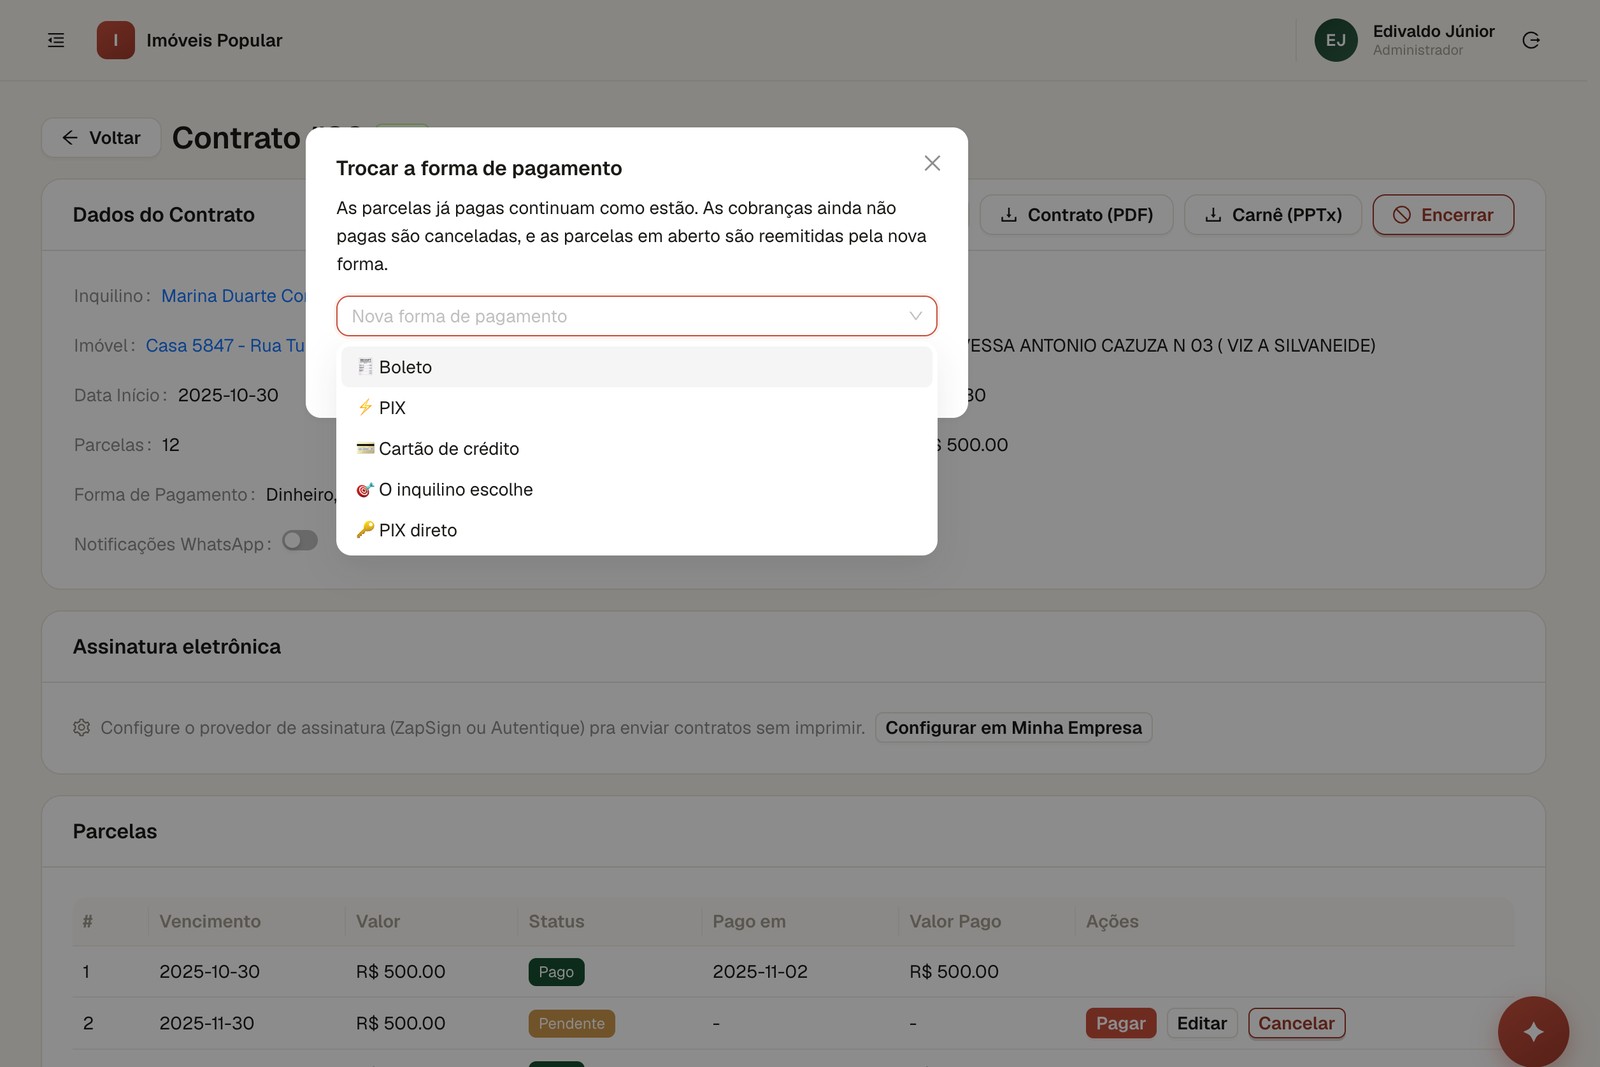This screenshot has width=1600, height=1067.
Task: Click the 2025-11-30 due date cell
Action: (x=207, y=1023)
